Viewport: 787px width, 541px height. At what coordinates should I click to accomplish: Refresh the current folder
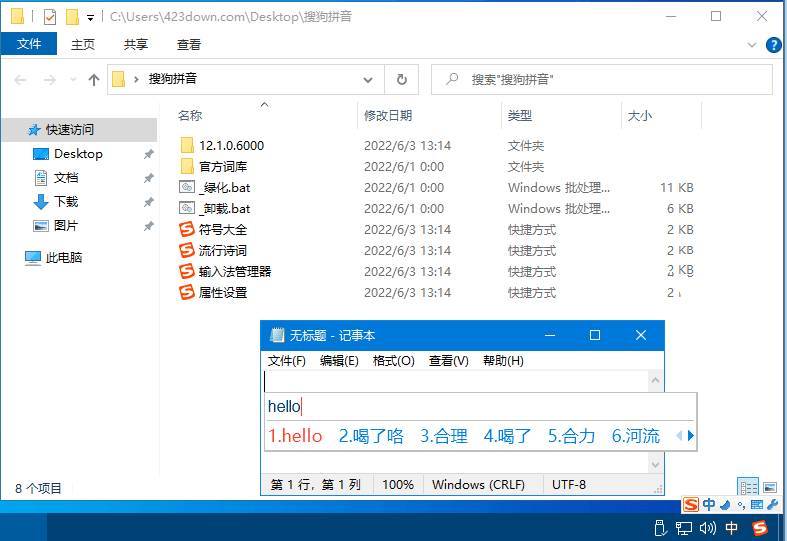pos(402,80)
